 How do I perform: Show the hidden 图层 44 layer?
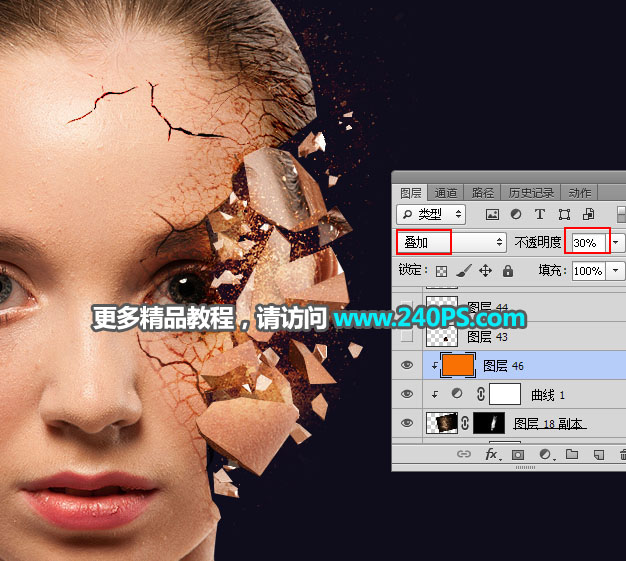point(407,307)
